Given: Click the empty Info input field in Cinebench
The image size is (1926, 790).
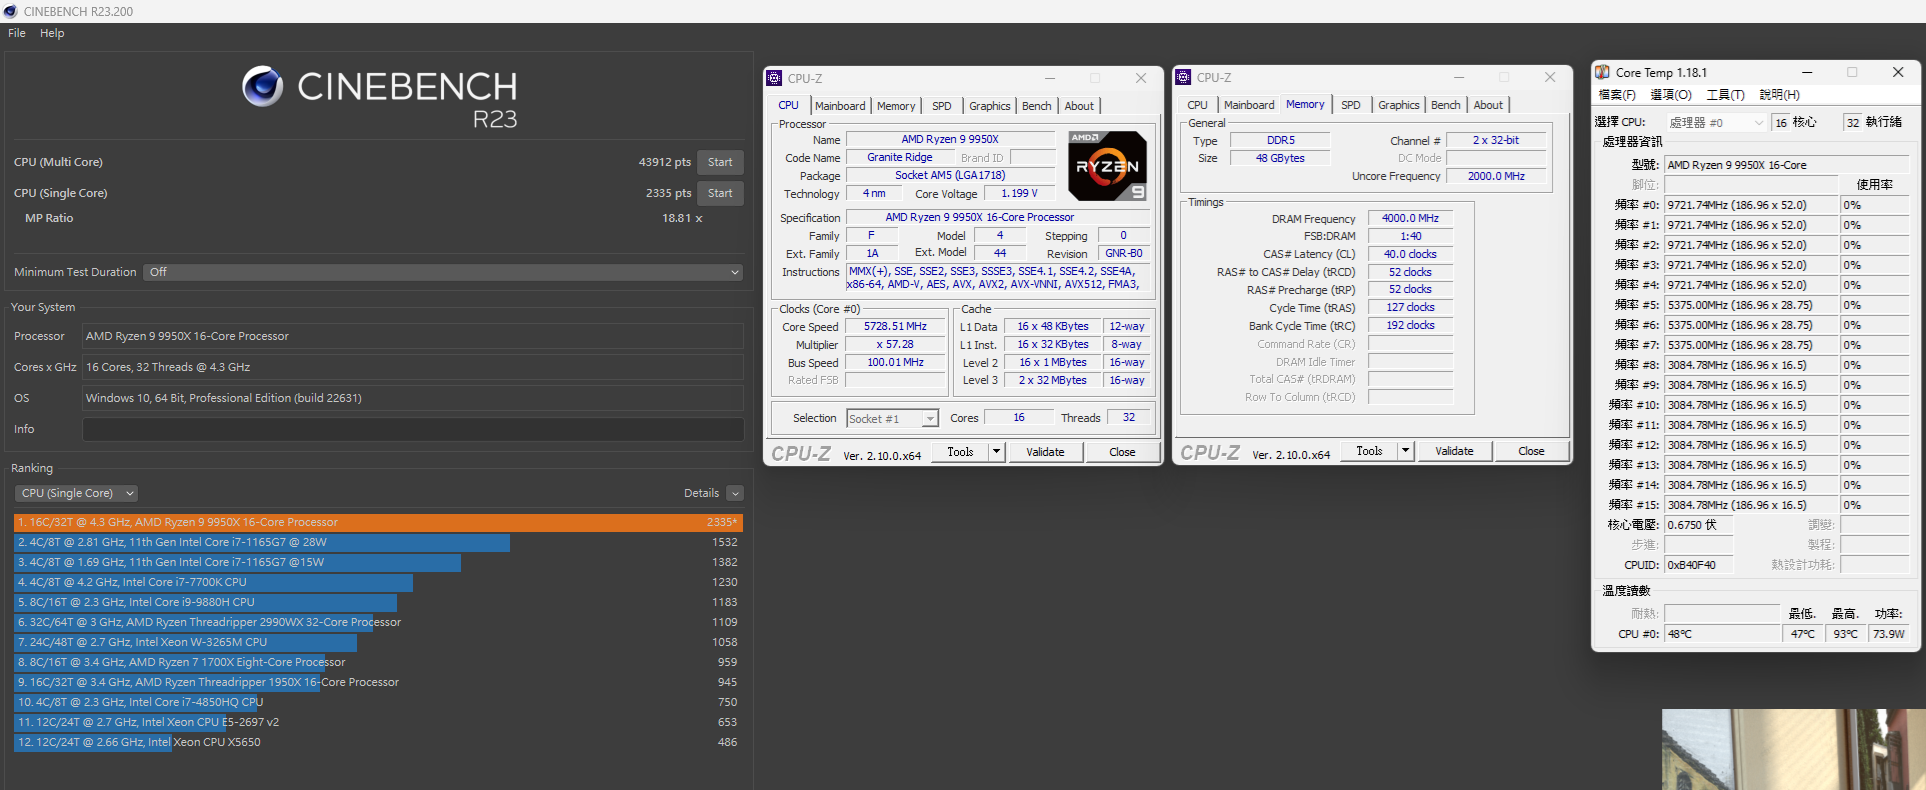Looking at the screenshot, I should 413,429.
